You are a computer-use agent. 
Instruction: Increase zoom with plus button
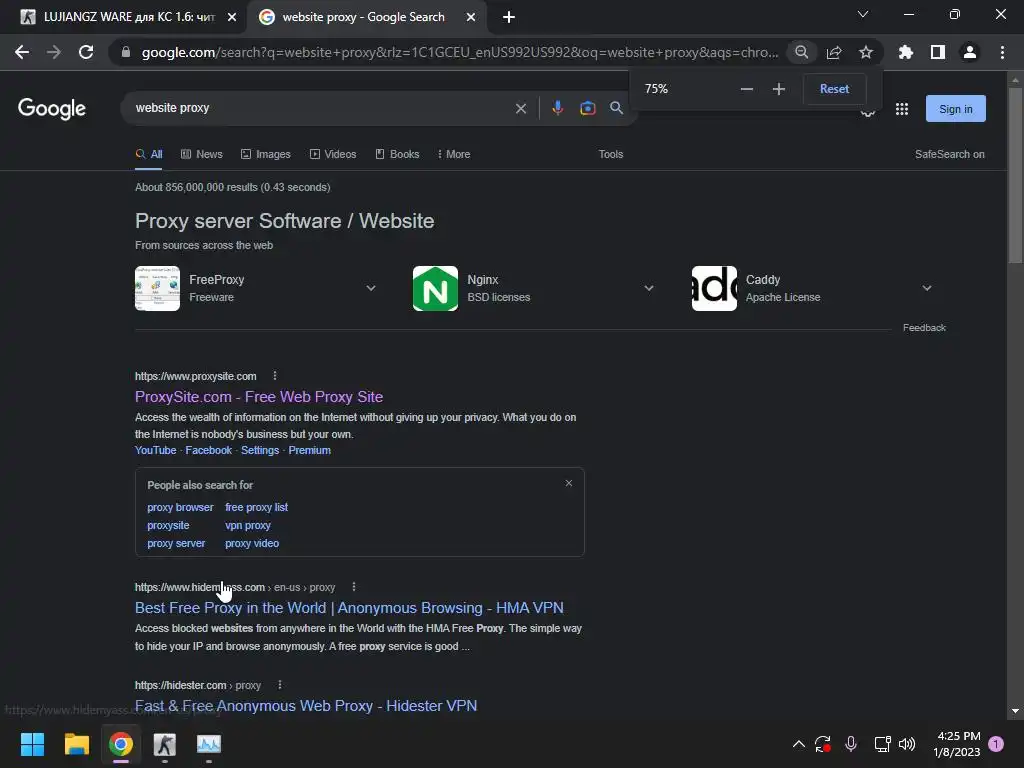coord(778,89)
